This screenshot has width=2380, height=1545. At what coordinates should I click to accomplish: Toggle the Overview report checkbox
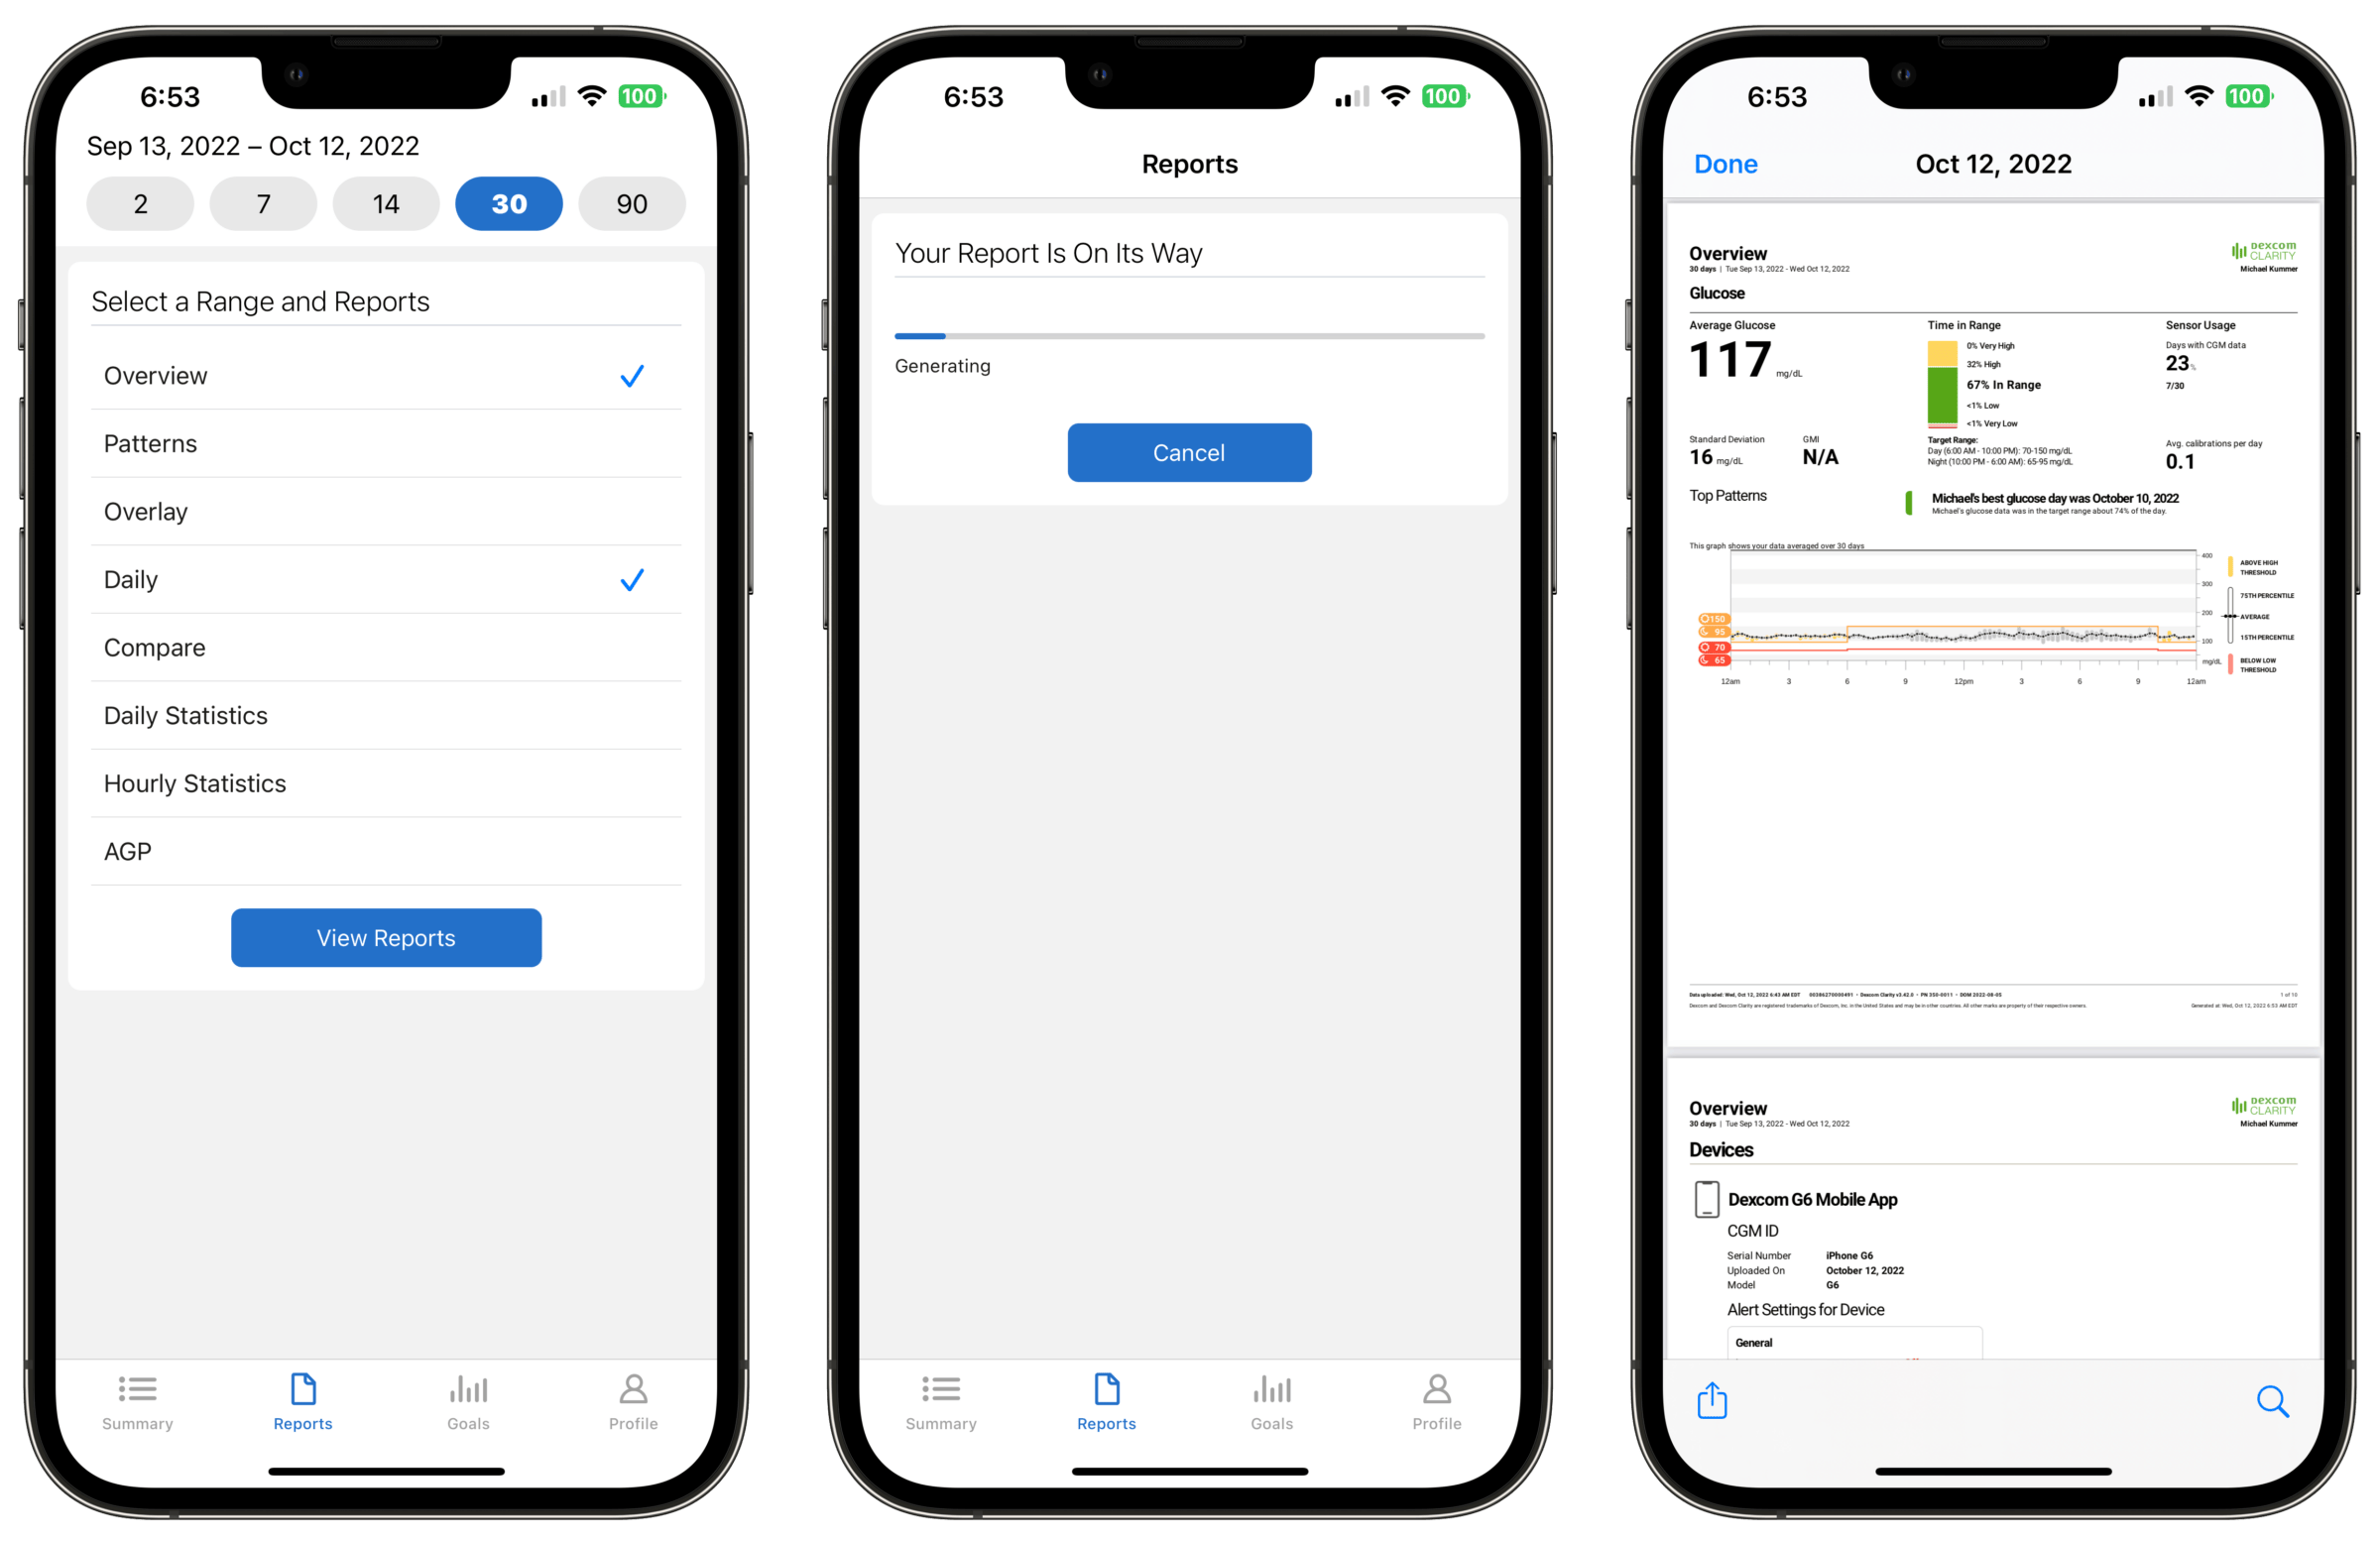633,375
